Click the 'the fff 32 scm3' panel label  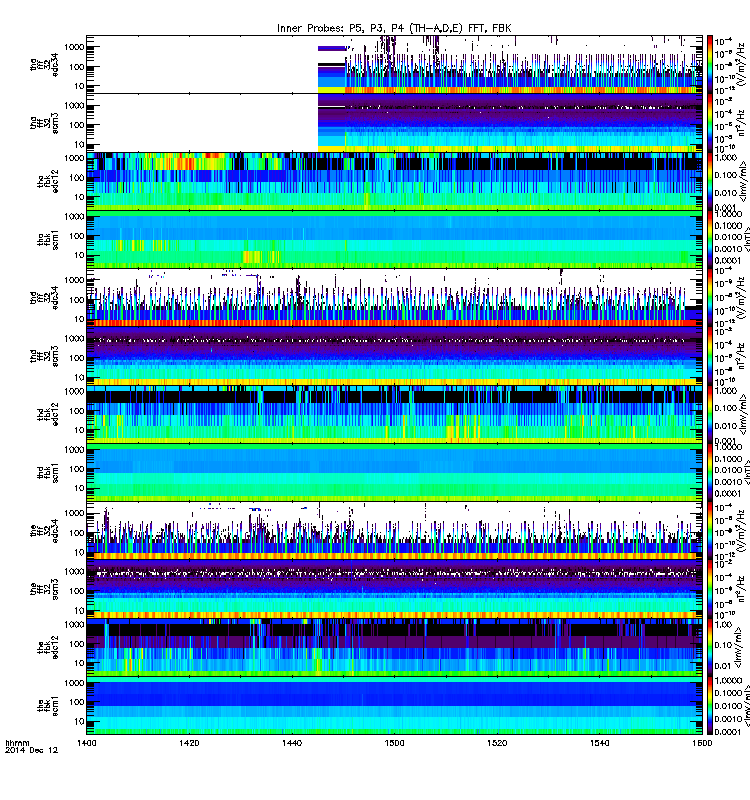pyautogui.click(x=44, y=589)
